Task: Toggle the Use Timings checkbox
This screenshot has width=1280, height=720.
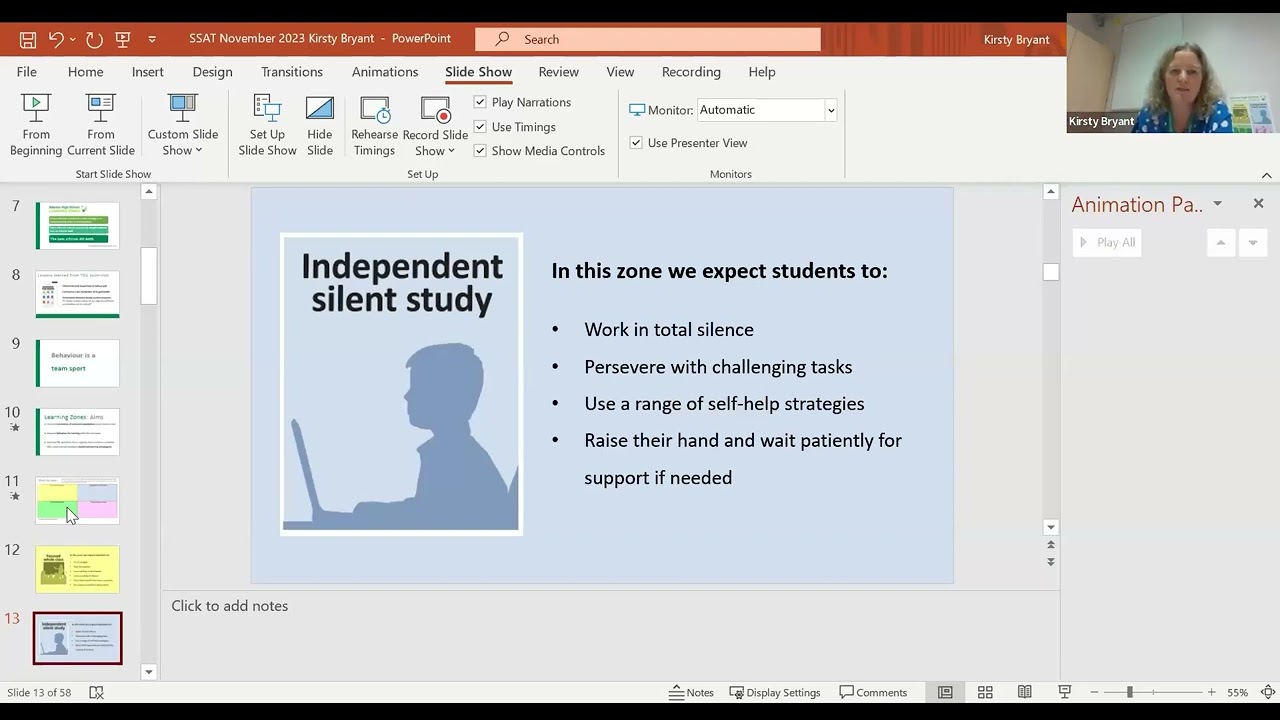Action: tap(480, 127)
